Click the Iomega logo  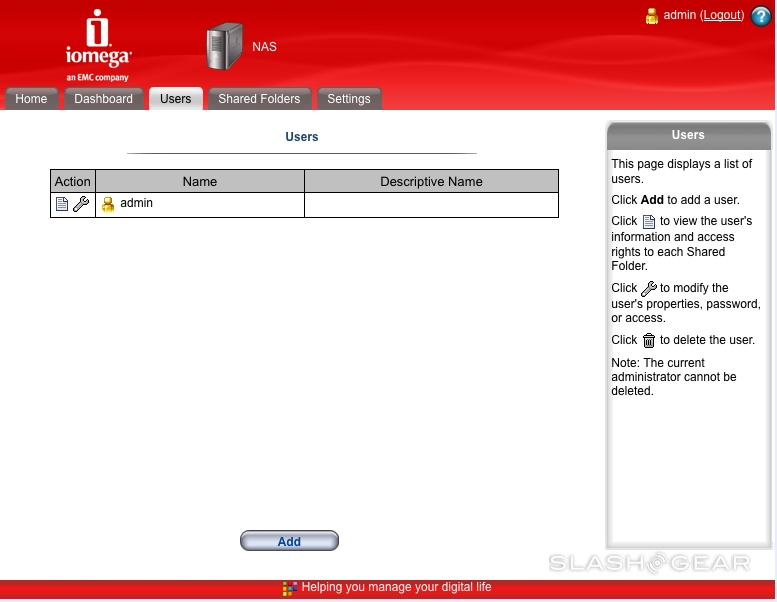tap(97, 45)
